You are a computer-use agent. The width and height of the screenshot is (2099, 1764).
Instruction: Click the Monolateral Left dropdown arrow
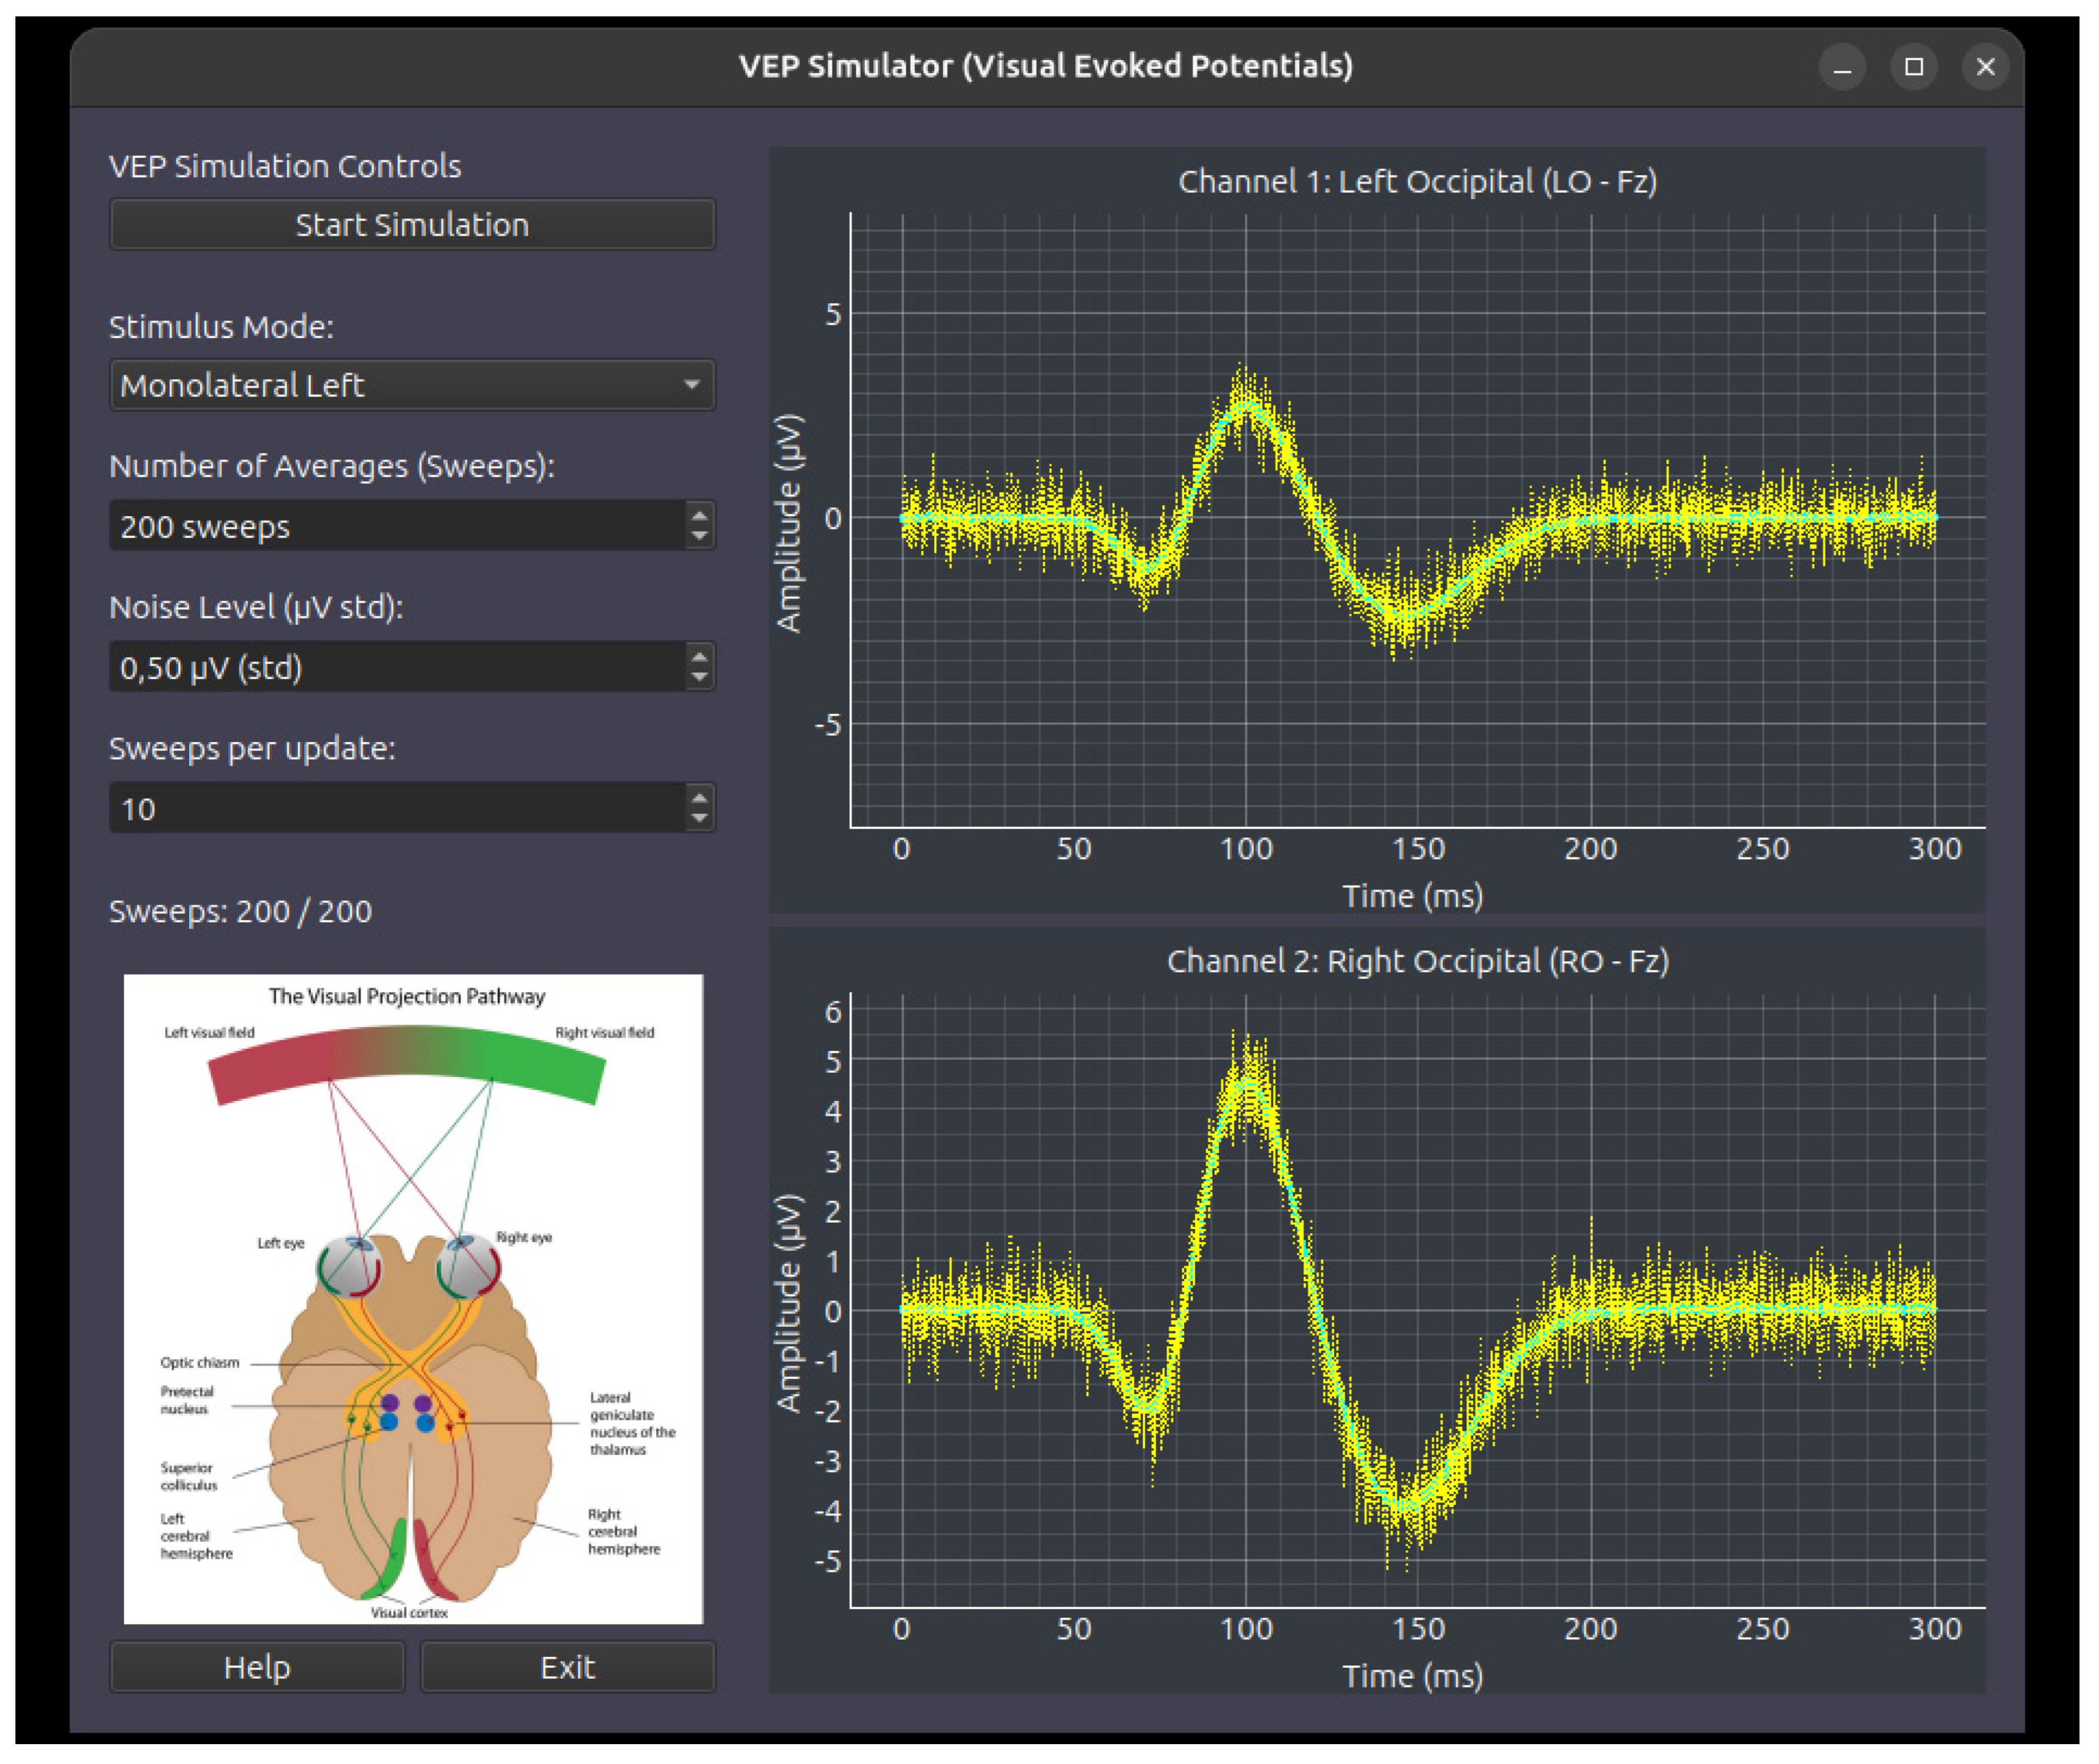[x=691, y=385]
